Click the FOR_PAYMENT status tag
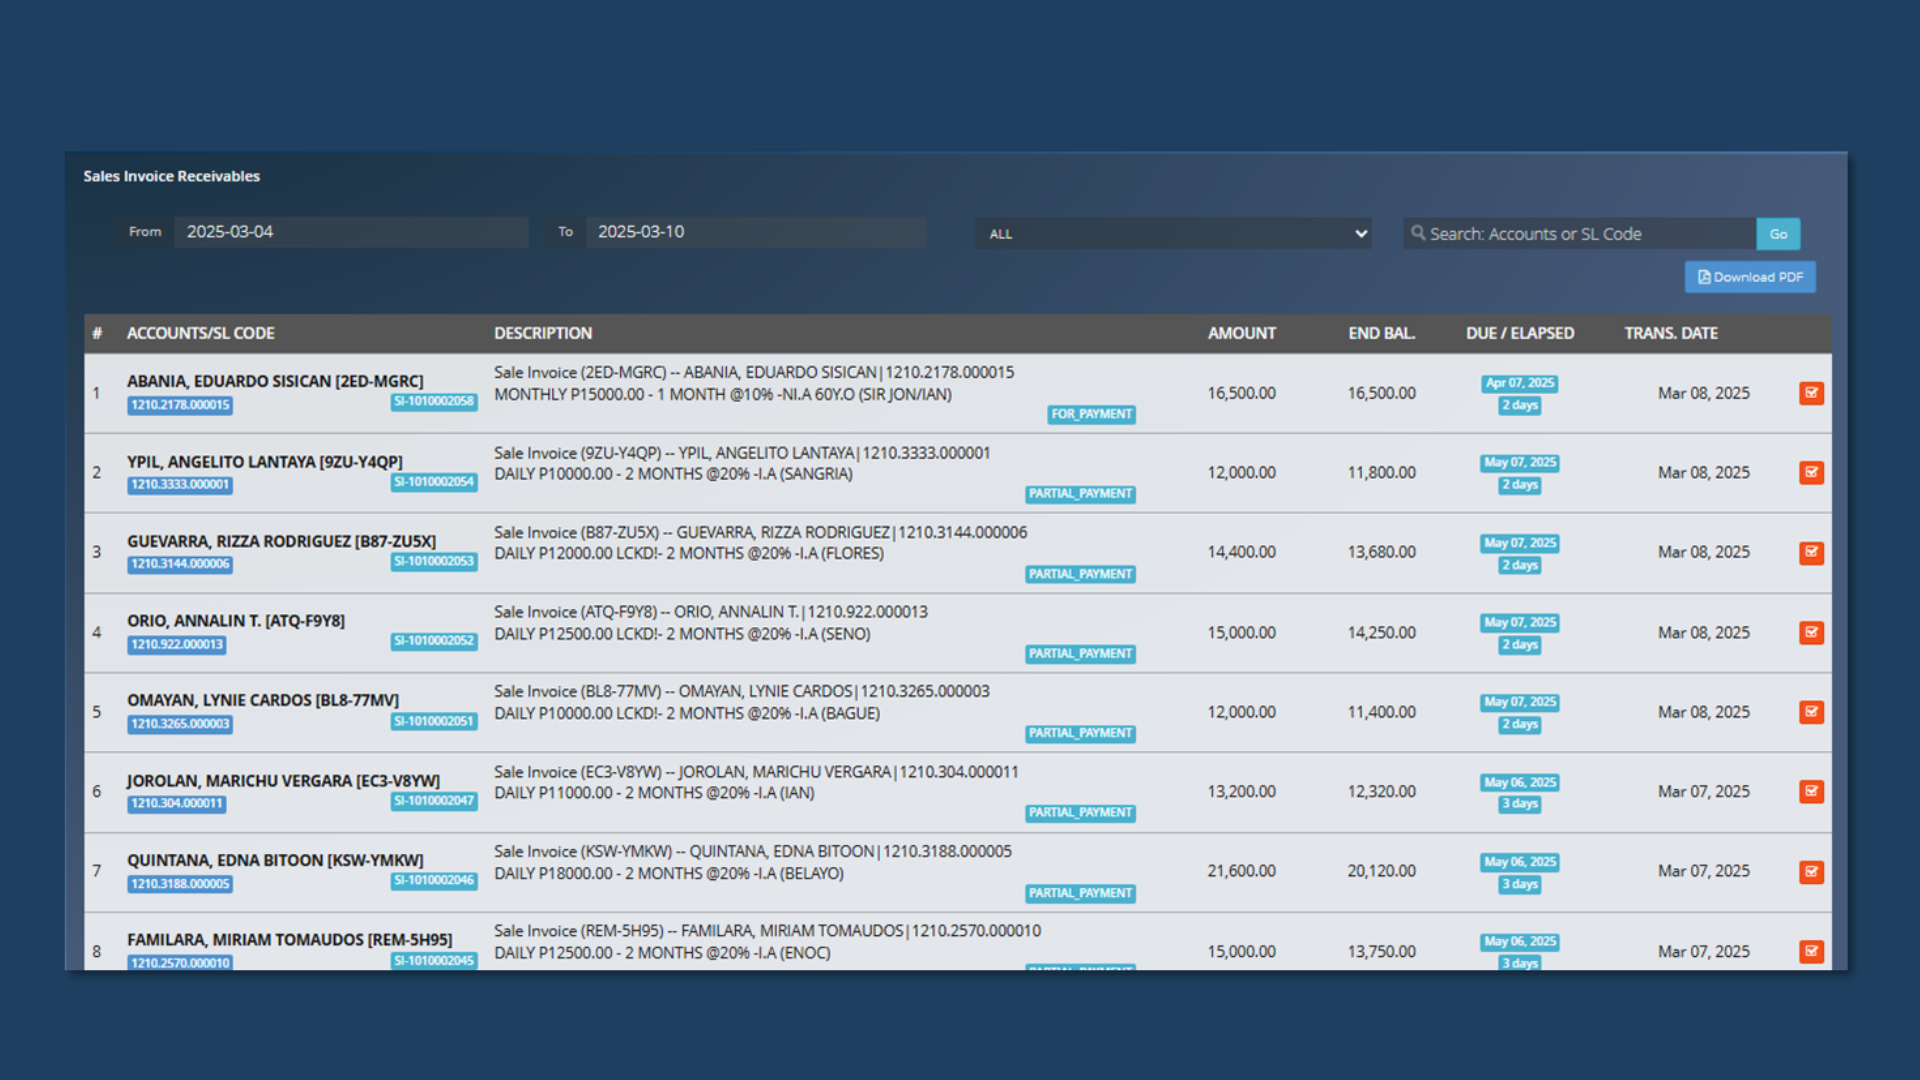The image size is (1920, 1080). pyautogui.click(x=1091, y=414)
